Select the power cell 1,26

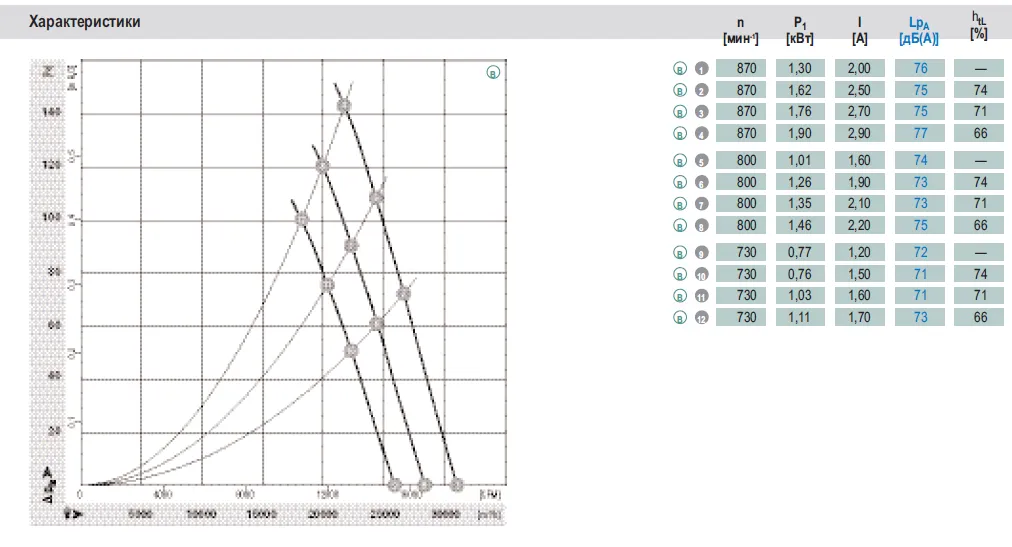click(800, 183)
